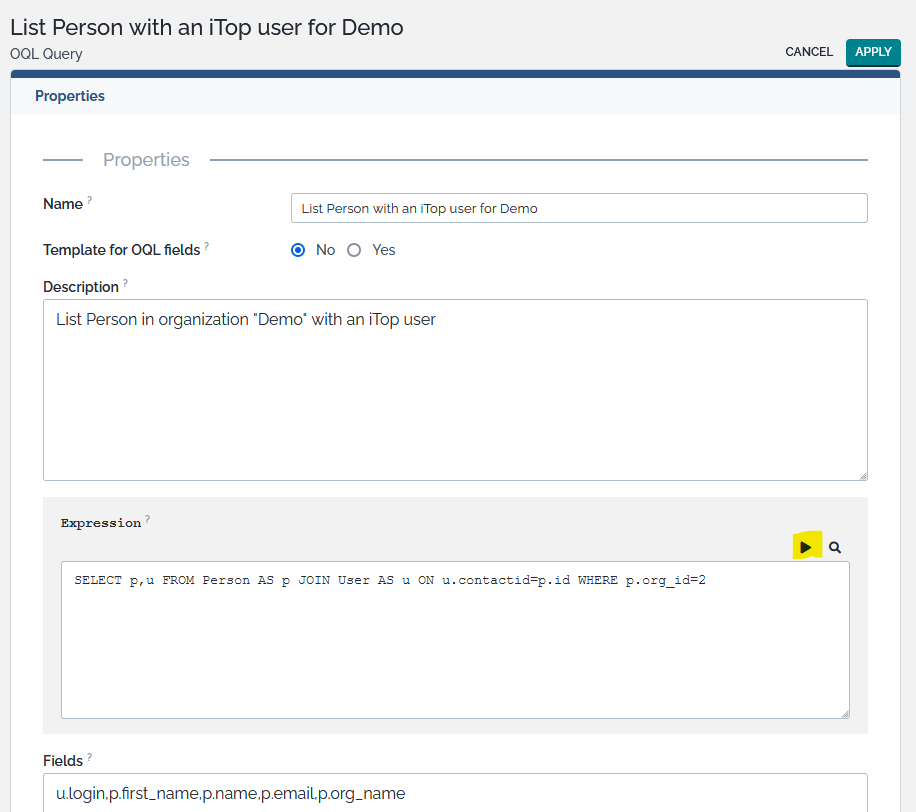Screen dimensions: 916x812
Task: Show help tooltip next to Name label
Action: click(x=89, y=201)
